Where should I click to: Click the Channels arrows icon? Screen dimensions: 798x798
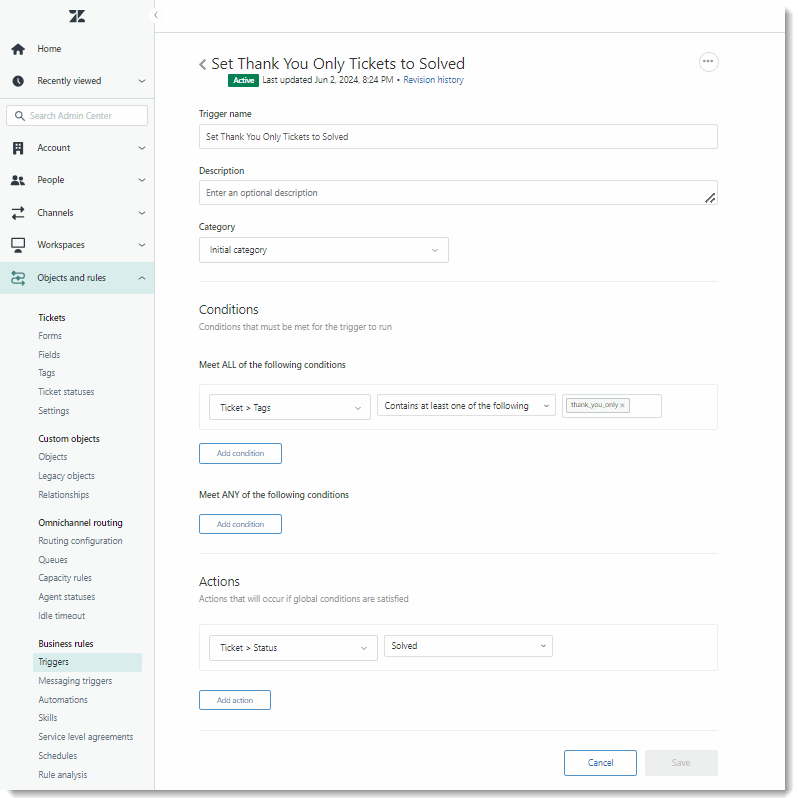tap(18, 213)
